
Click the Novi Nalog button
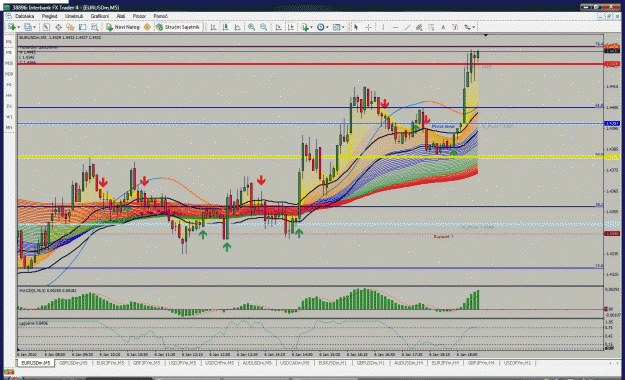pyautogui.click(x=123, y=27)
